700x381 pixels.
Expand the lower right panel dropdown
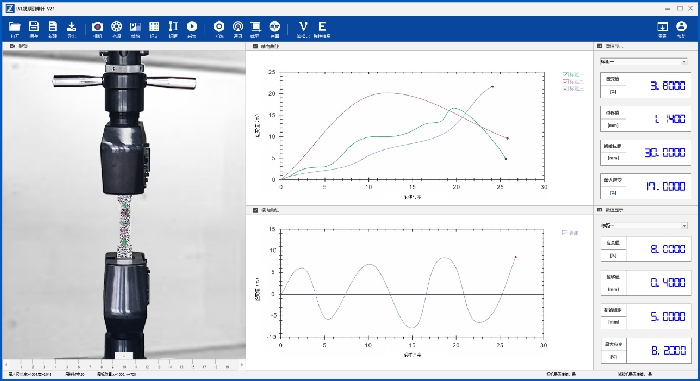click(643, 226)
